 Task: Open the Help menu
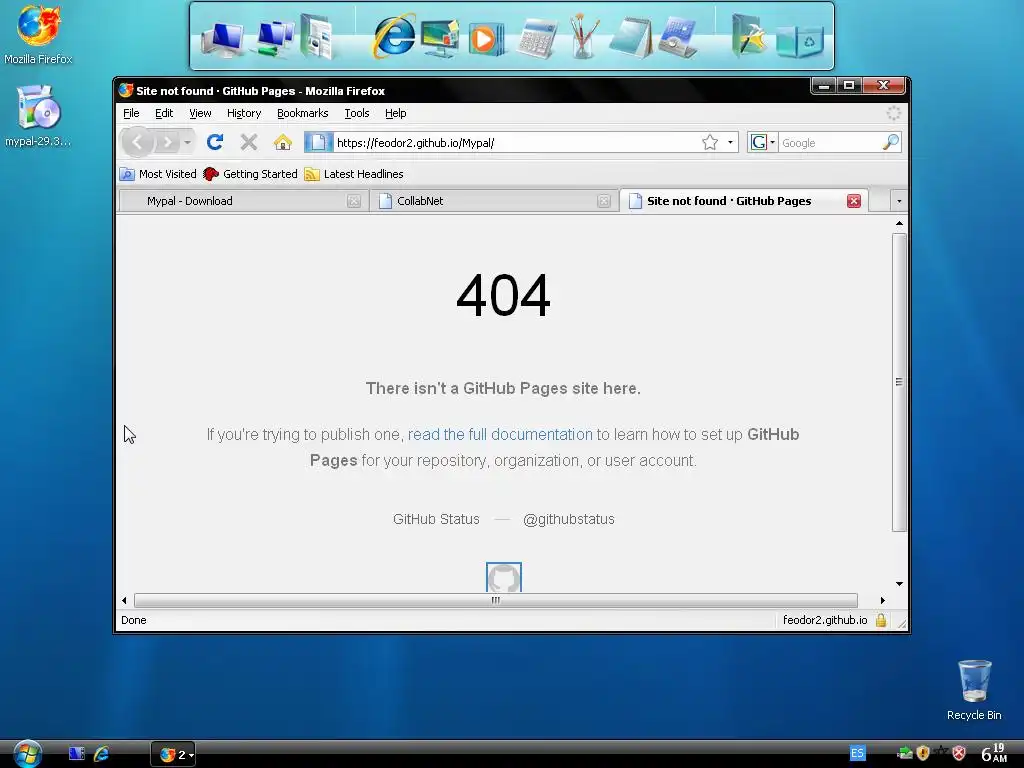395,113
